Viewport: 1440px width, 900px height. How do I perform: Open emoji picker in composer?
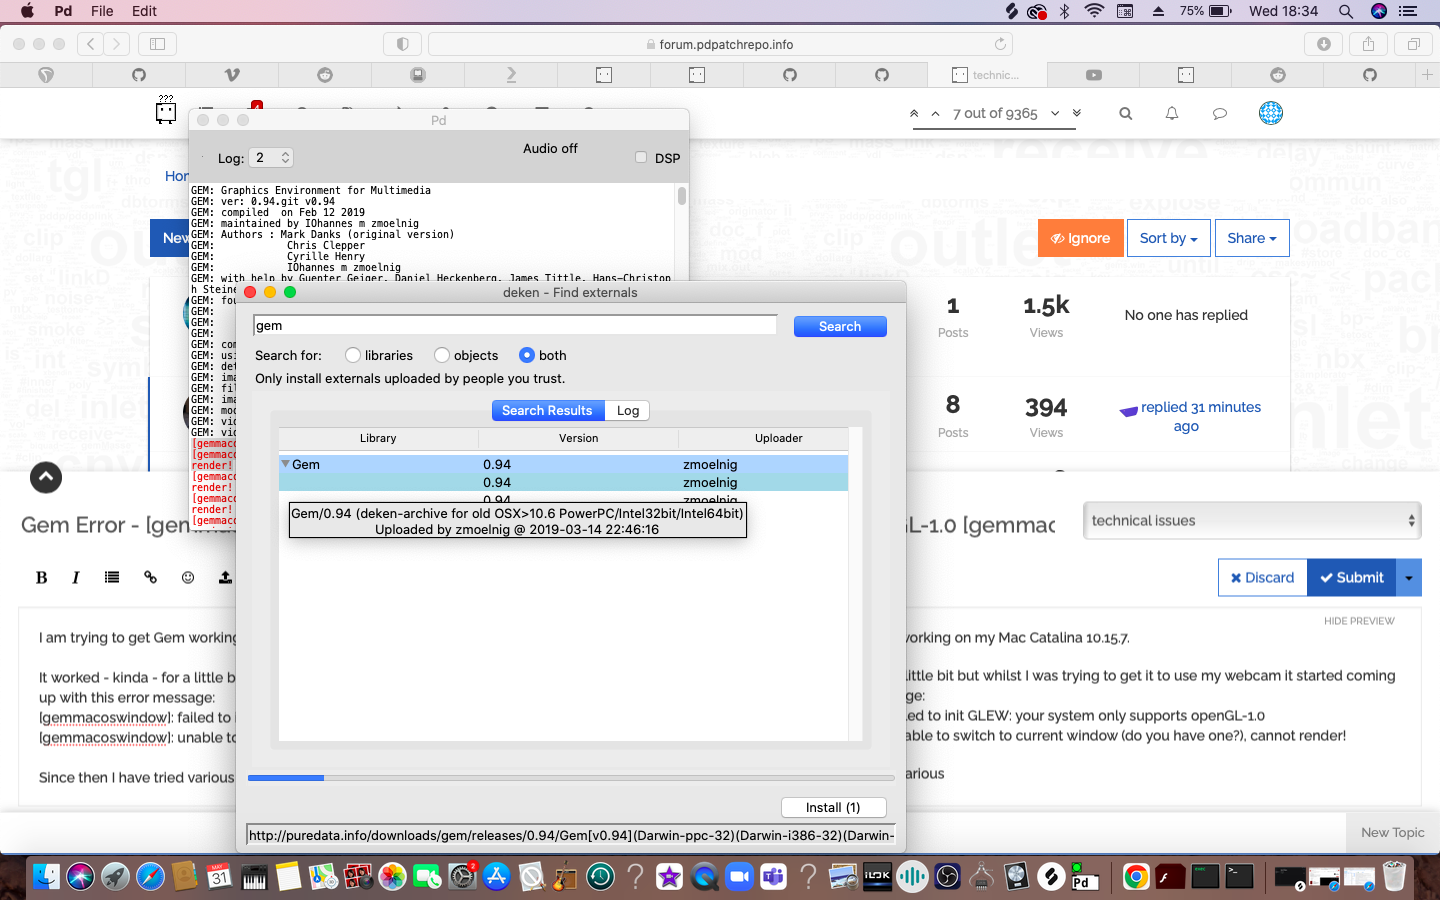[188, 577]
